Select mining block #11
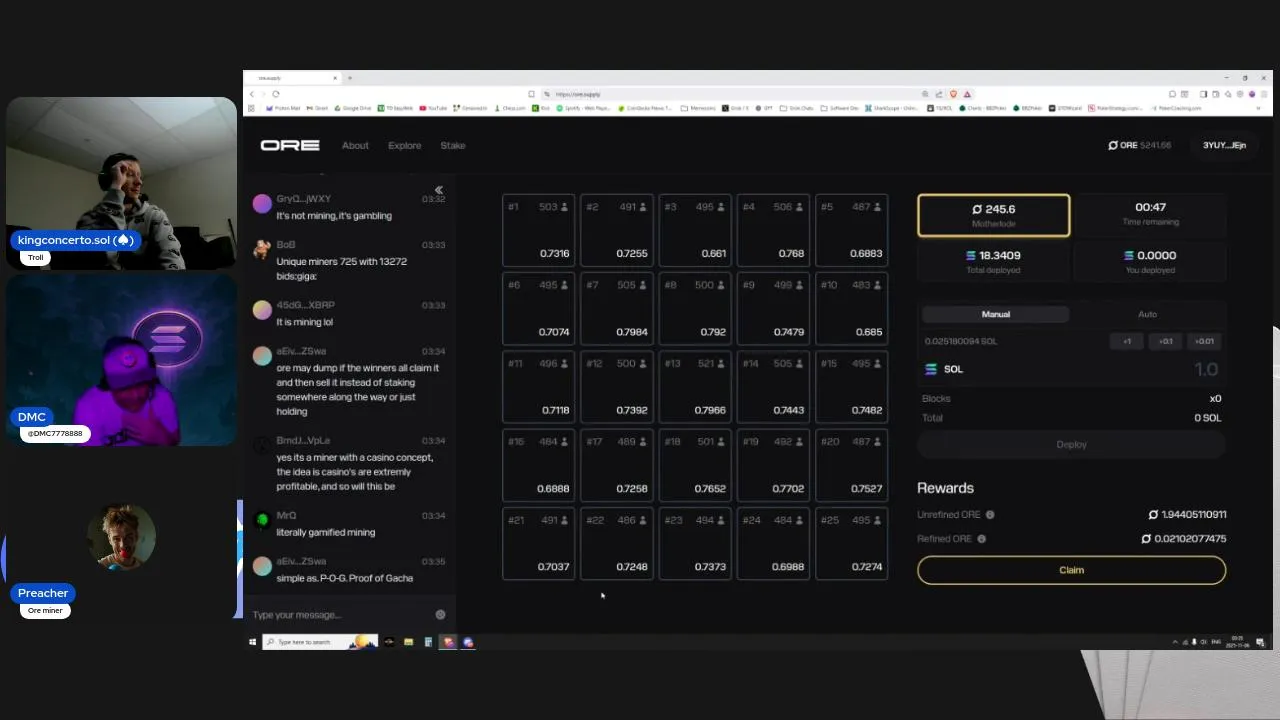Screen dimensions: 1280x720 point(538,386)
